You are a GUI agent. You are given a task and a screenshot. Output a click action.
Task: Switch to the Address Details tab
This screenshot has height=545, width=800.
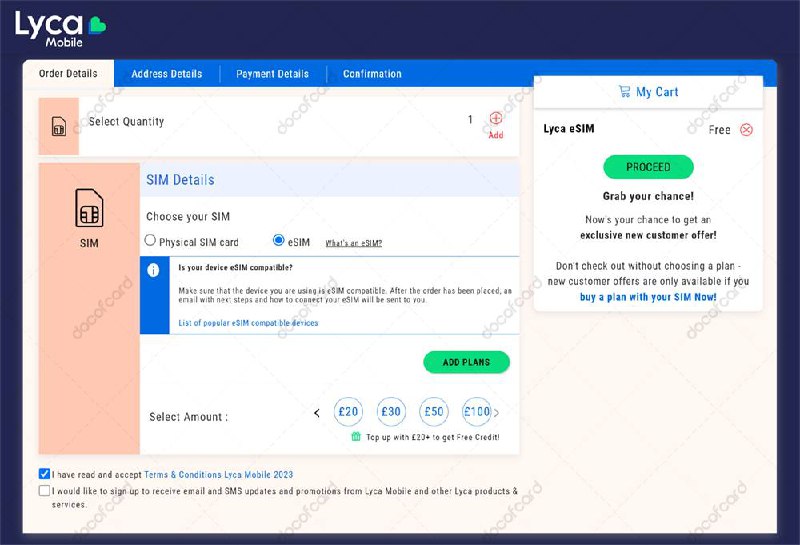166,74
